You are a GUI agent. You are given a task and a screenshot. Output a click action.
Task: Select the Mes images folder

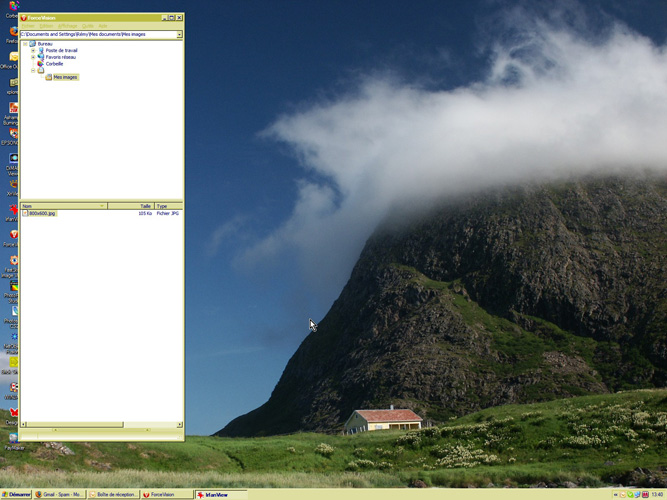point(64,77)
